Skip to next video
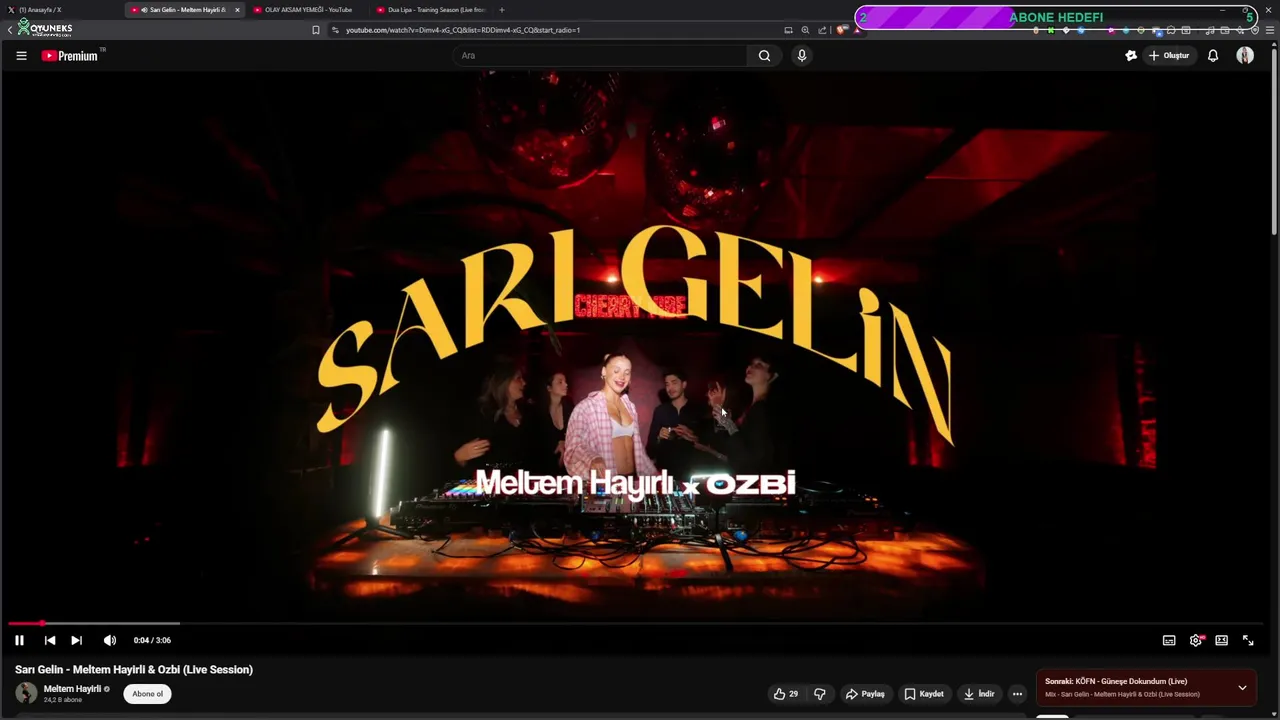The width and height of the screenshot is (1280, 720). (76, 640)
